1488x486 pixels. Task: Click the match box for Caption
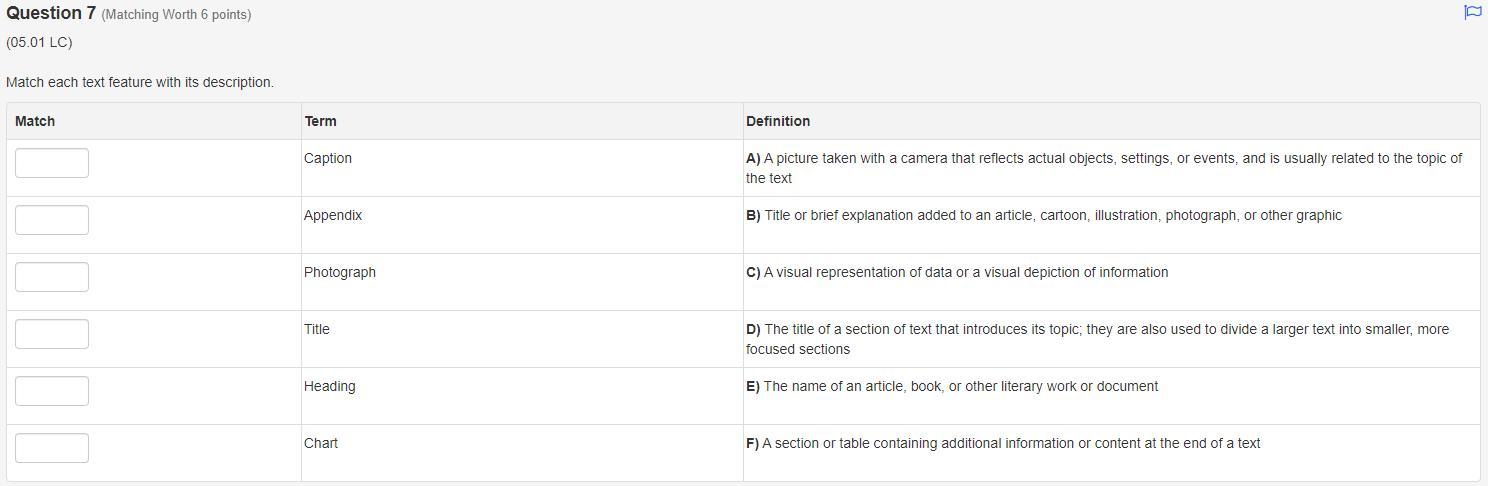click(x=52, y=163)
